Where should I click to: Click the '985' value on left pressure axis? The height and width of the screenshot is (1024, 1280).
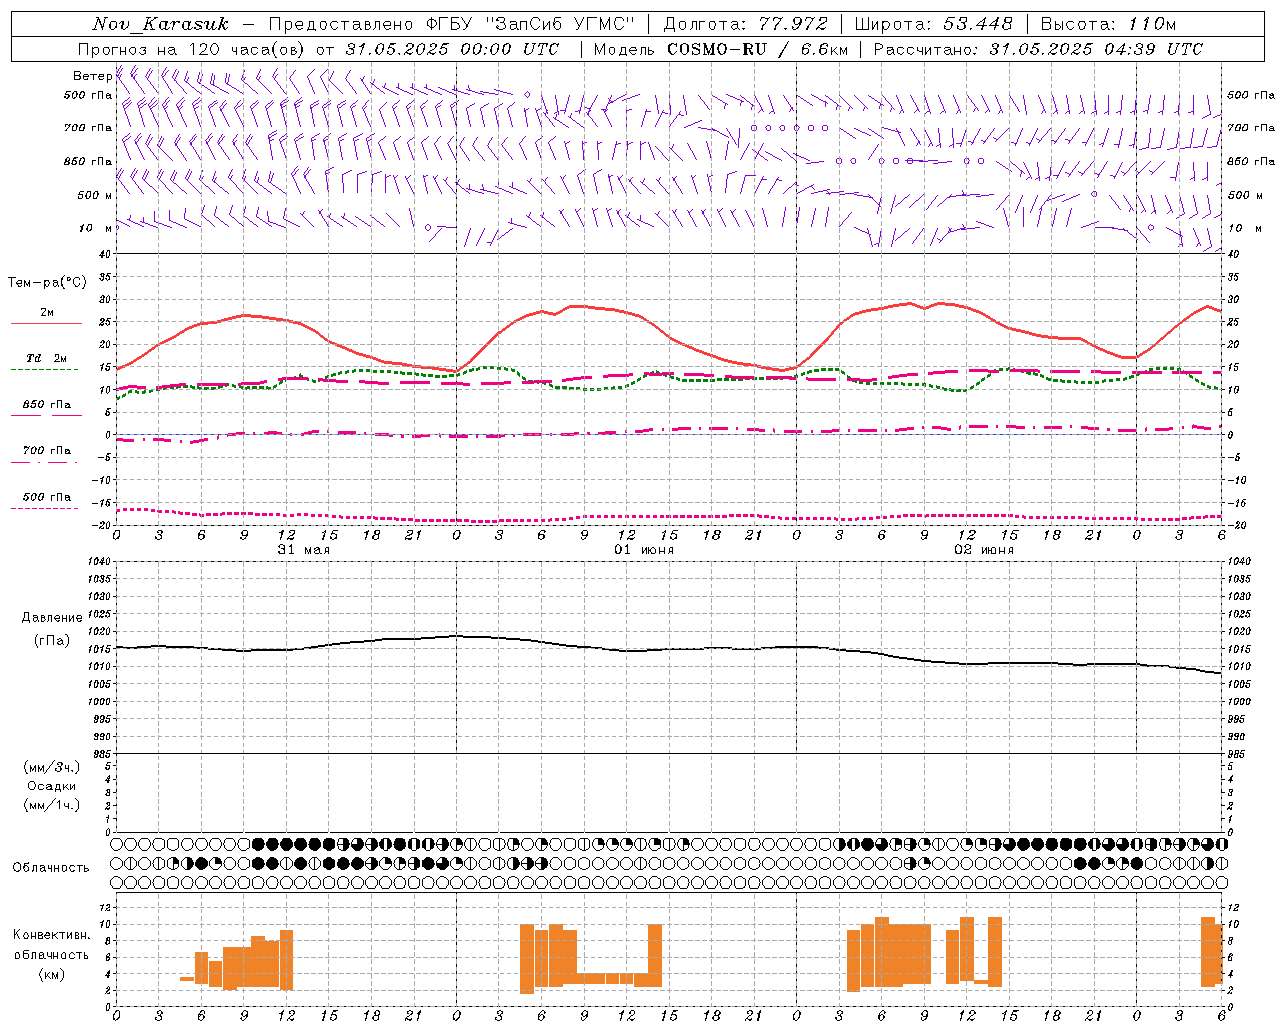click(x=102, y=754)
